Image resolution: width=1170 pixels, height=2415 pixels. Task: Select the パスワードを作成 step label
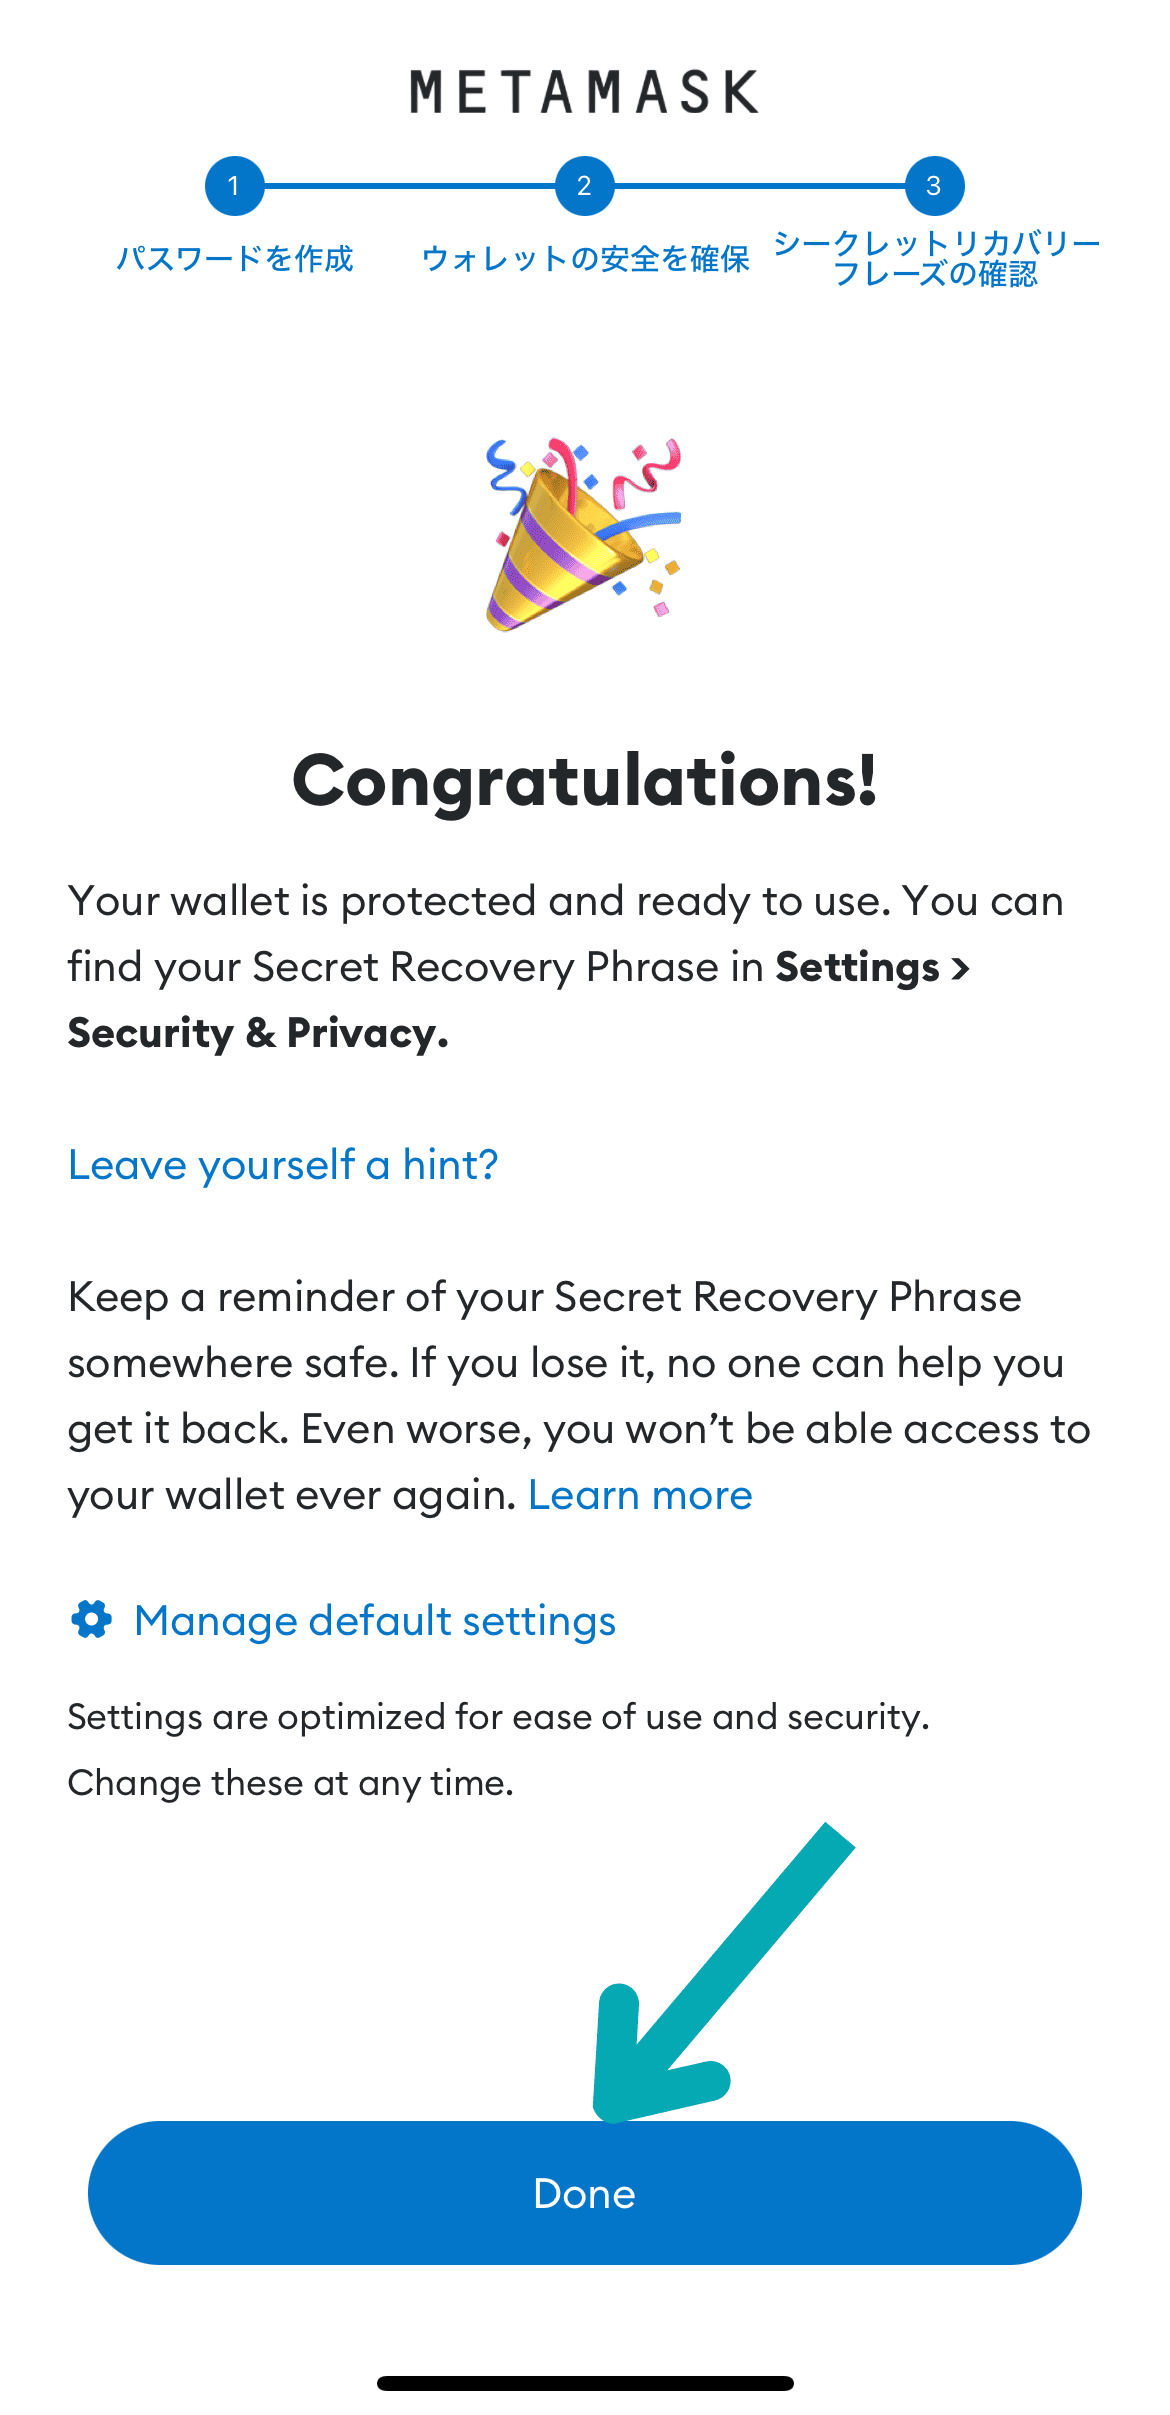(234, 259)
